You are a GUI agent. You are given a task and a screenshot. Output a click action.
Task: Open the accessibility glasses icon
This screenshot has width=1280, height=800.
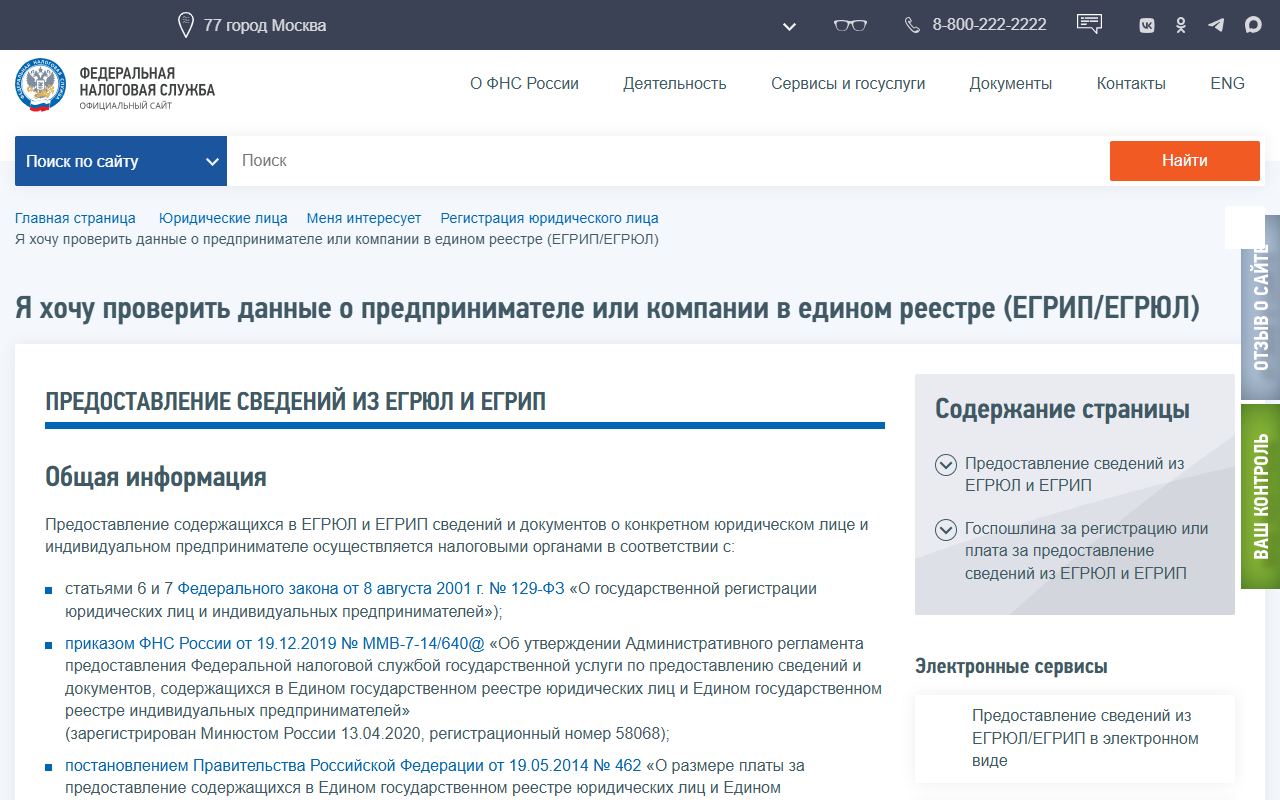point(850,25)
